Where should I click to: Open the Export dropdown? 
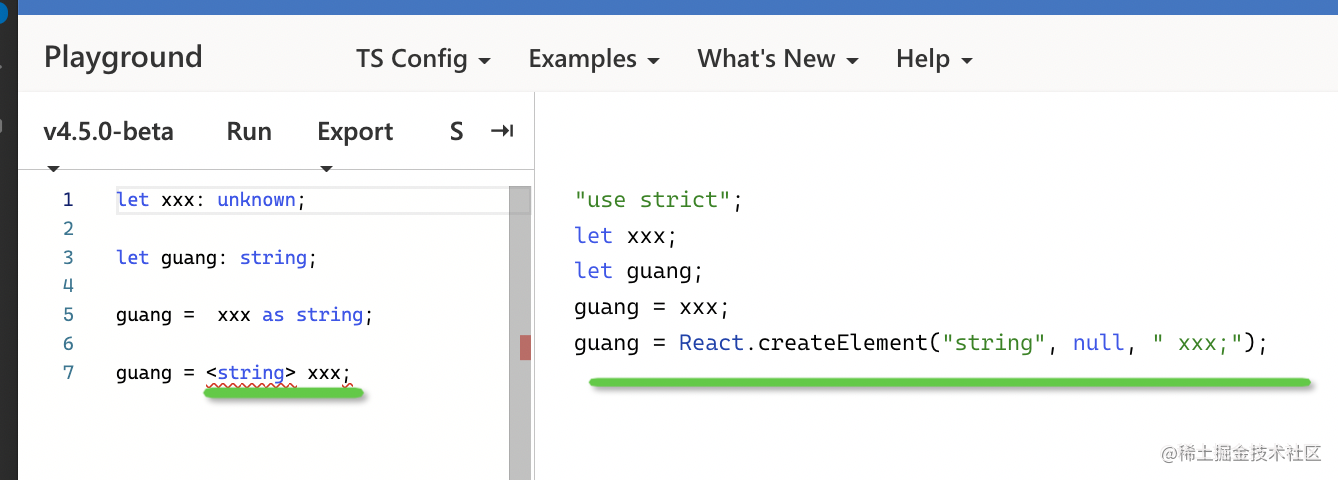coord(355,132)
